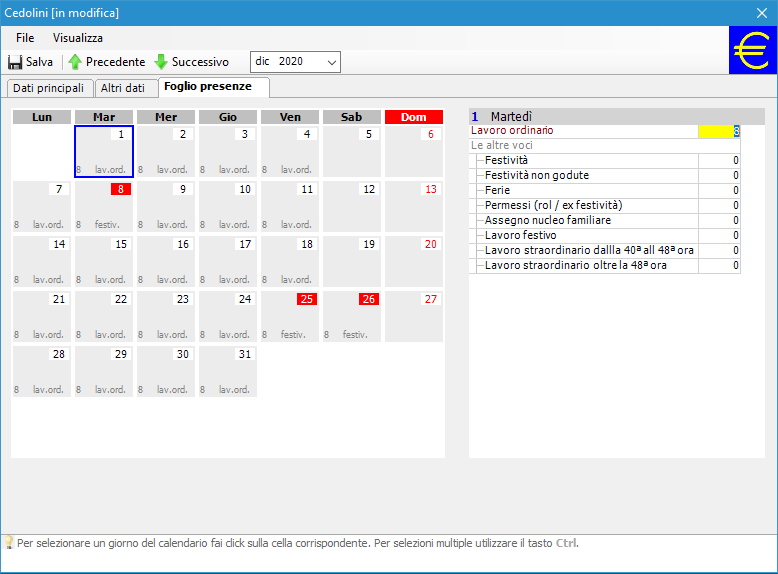Select December 25 festivity cell

(x=290, y=317)
